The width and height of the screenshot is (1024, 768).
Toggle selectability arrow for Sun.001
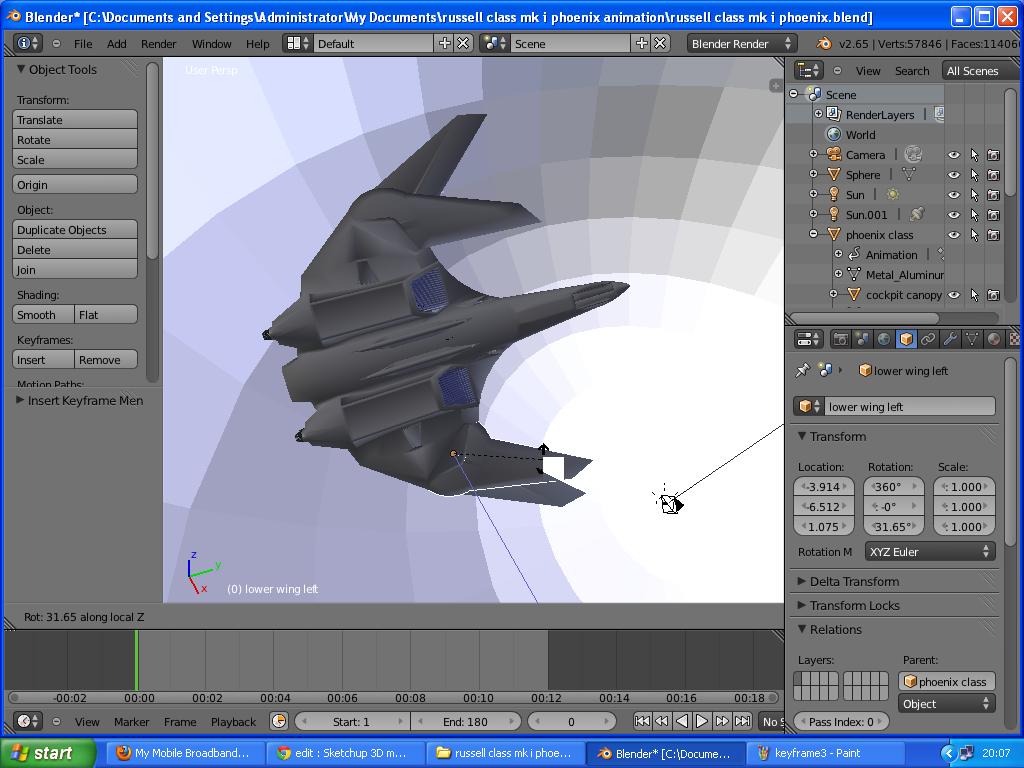click(975, 214)
